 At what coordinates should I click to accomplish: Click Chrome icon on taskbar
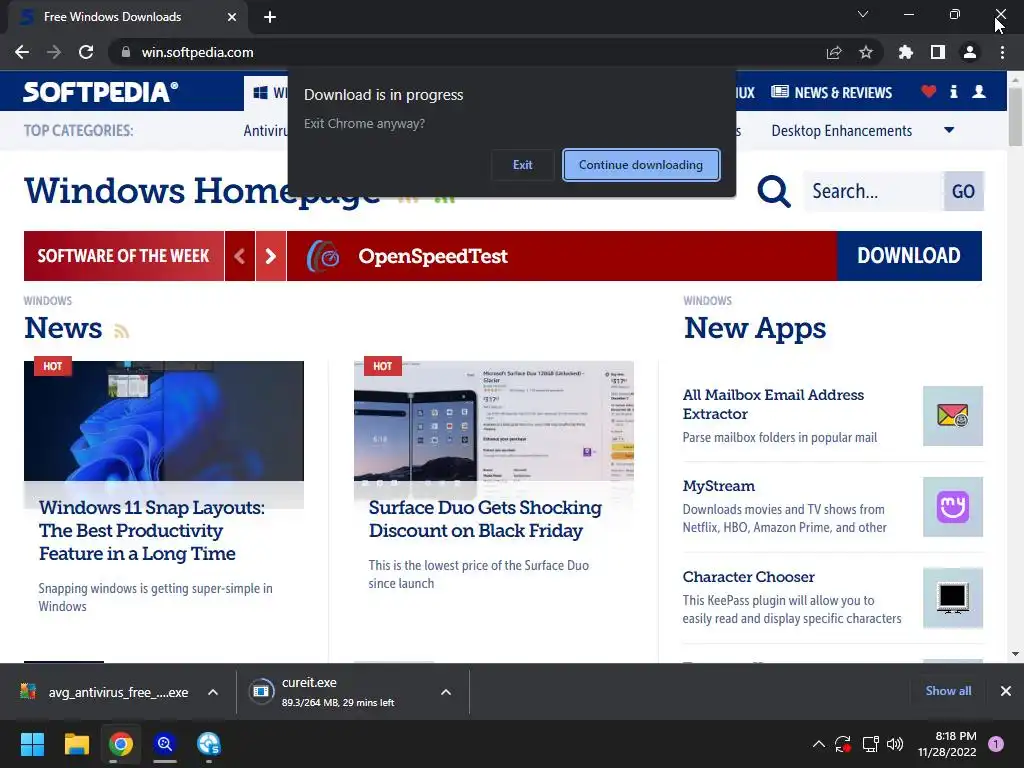[x=121, y=744]
